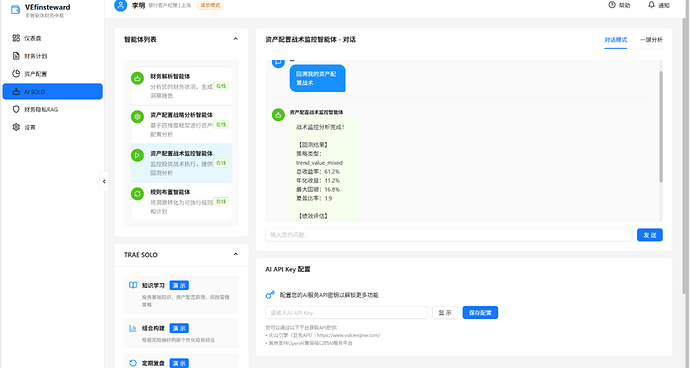The image size is (690, 368).
Task: Click the 发送 send button
Action: click(x=650, y=235)
